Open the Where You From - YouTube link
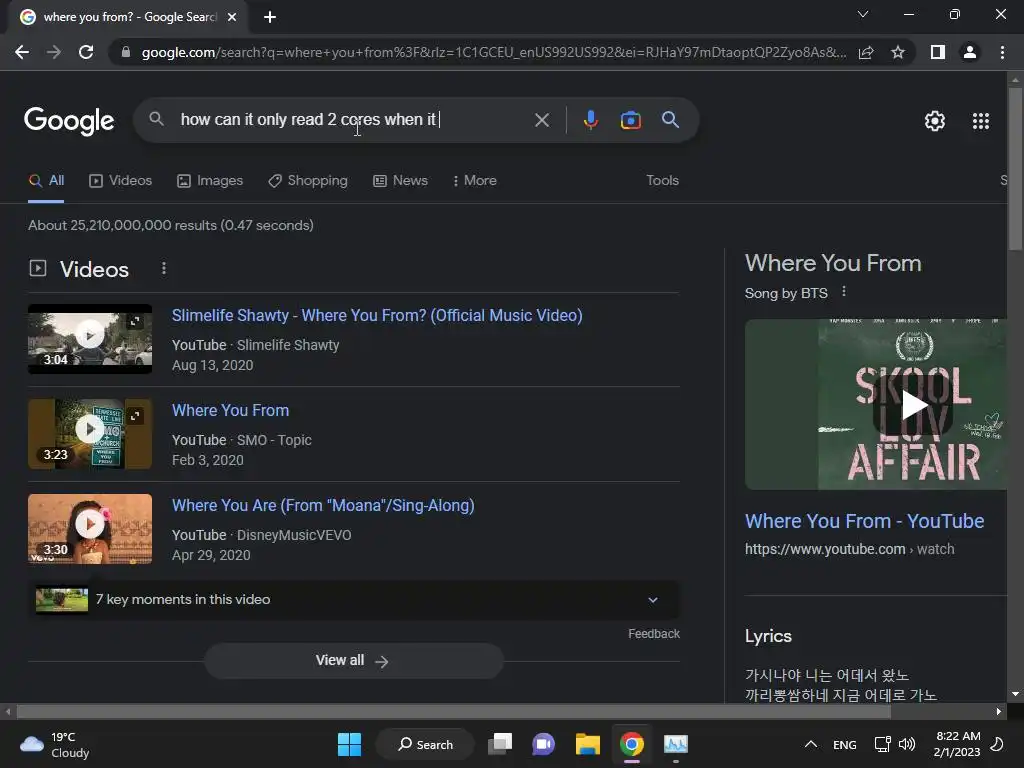This screenshot has height=768, width=1024. [x=865, y=521]
